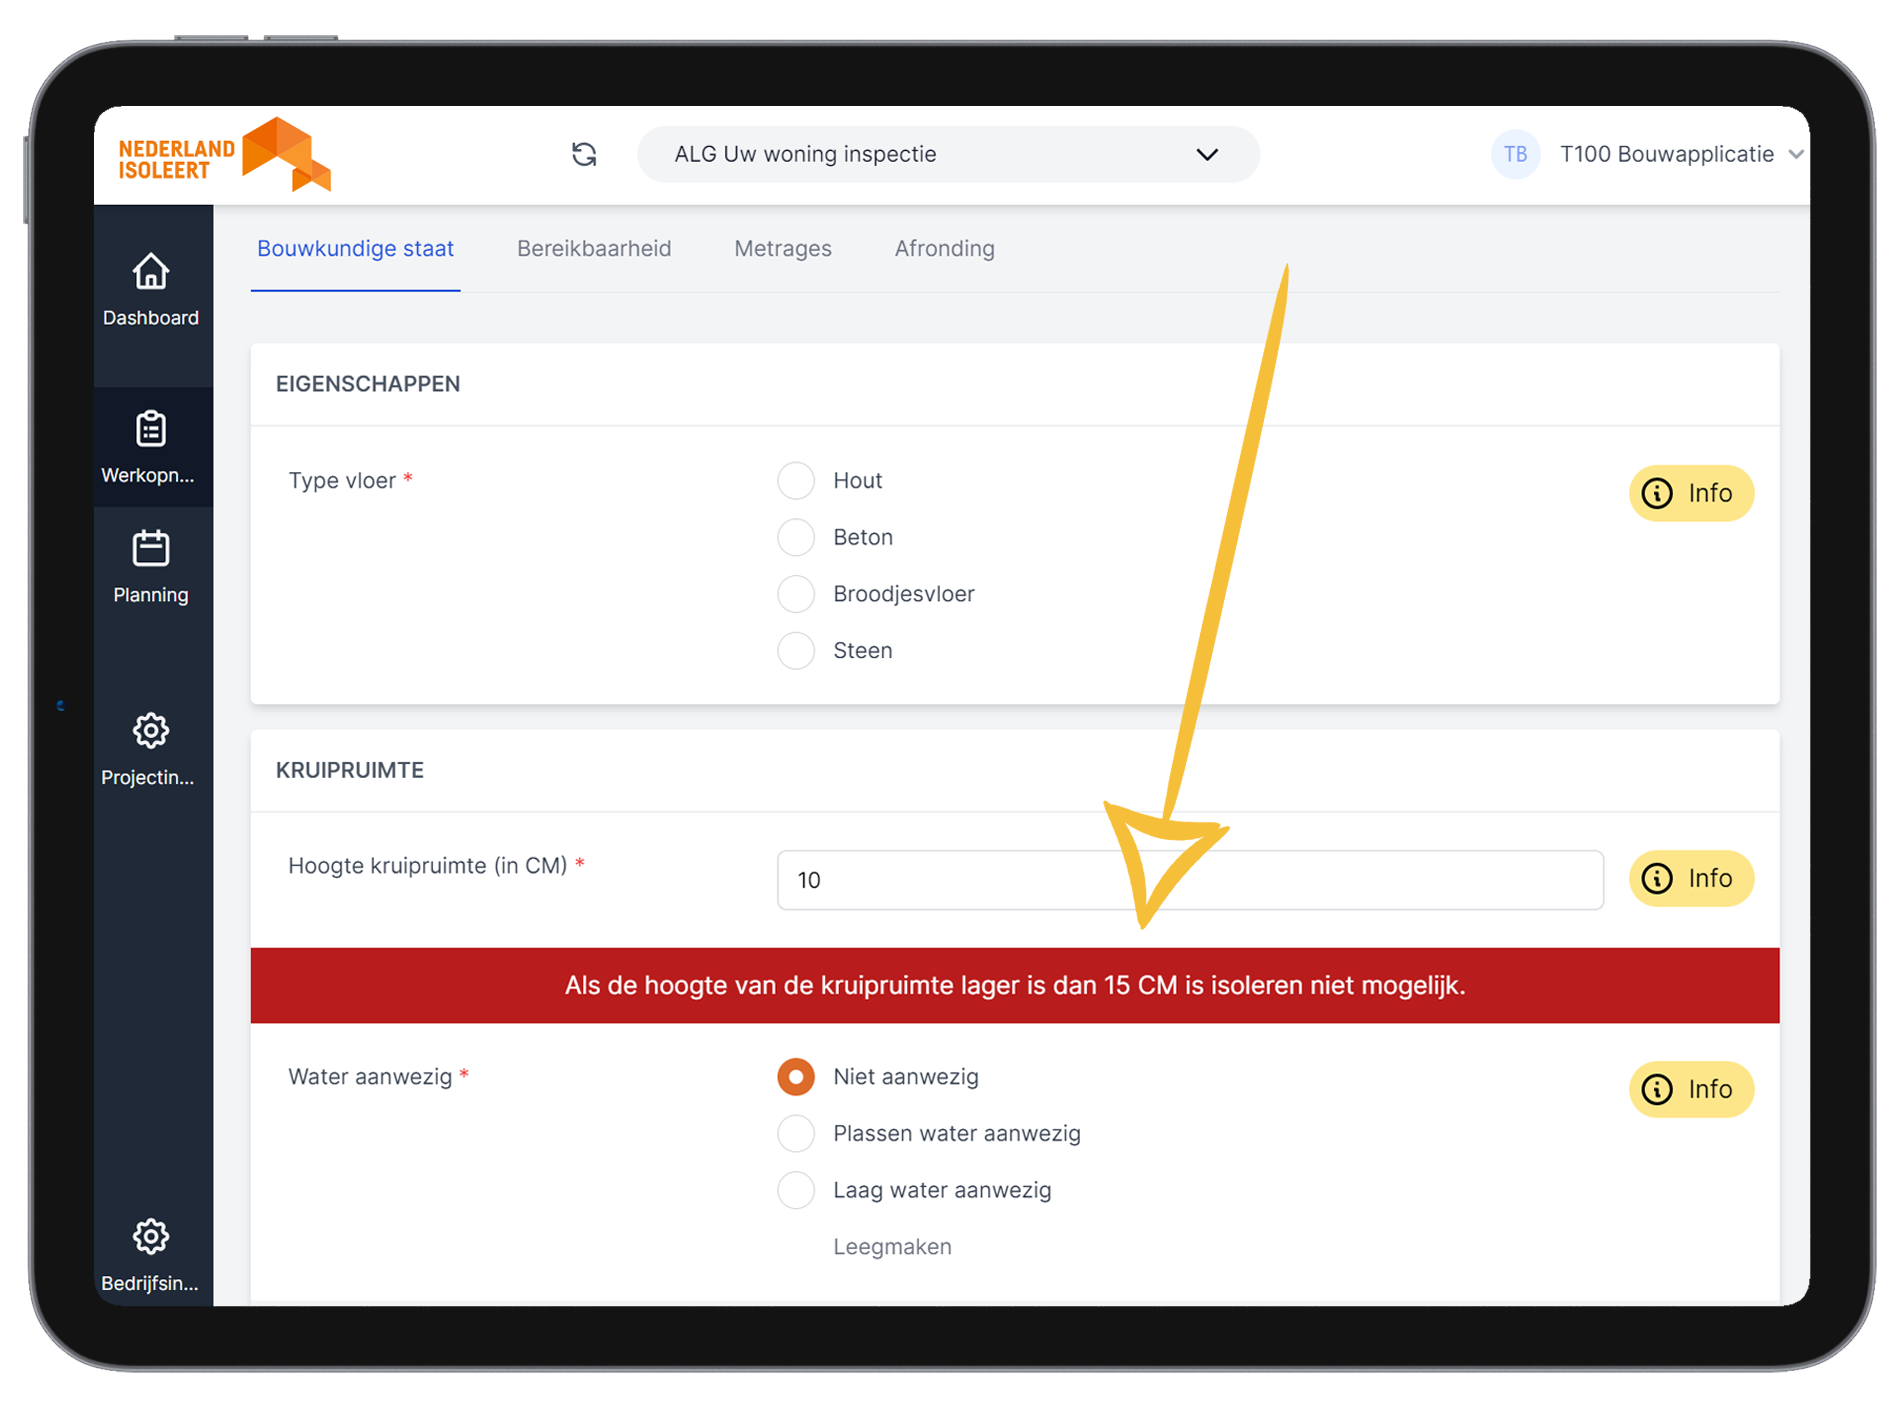
Task: Open Bedrijfsin... gear icon at sidebar bottom
Action: [151, 1237]
